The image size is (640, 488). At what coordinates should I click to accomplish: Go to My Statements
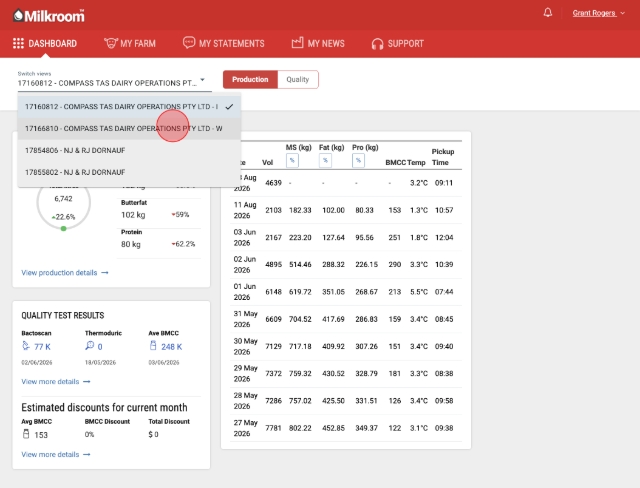(x=224, y=43)
